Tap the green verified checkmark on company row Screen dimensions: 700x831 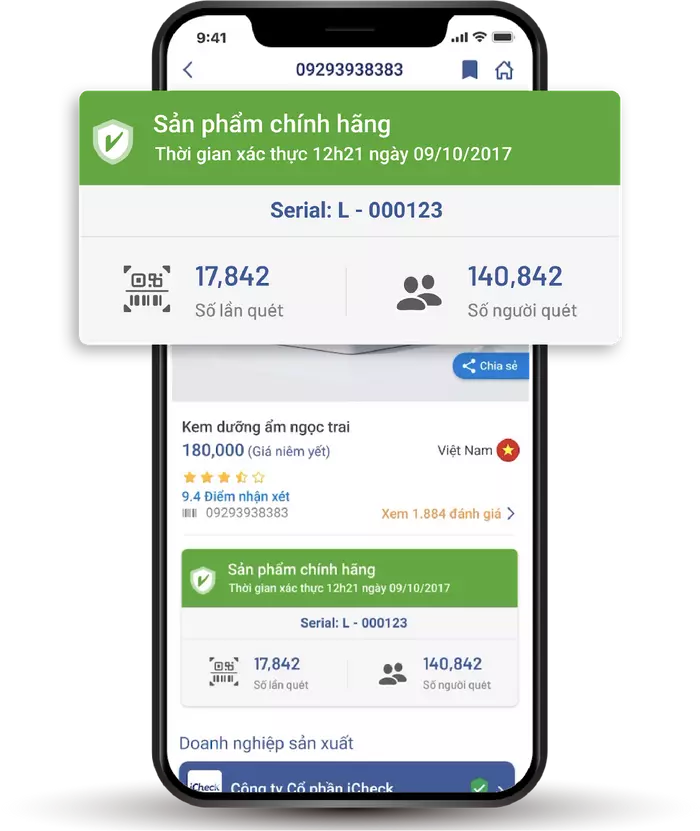tap(479, 785)
